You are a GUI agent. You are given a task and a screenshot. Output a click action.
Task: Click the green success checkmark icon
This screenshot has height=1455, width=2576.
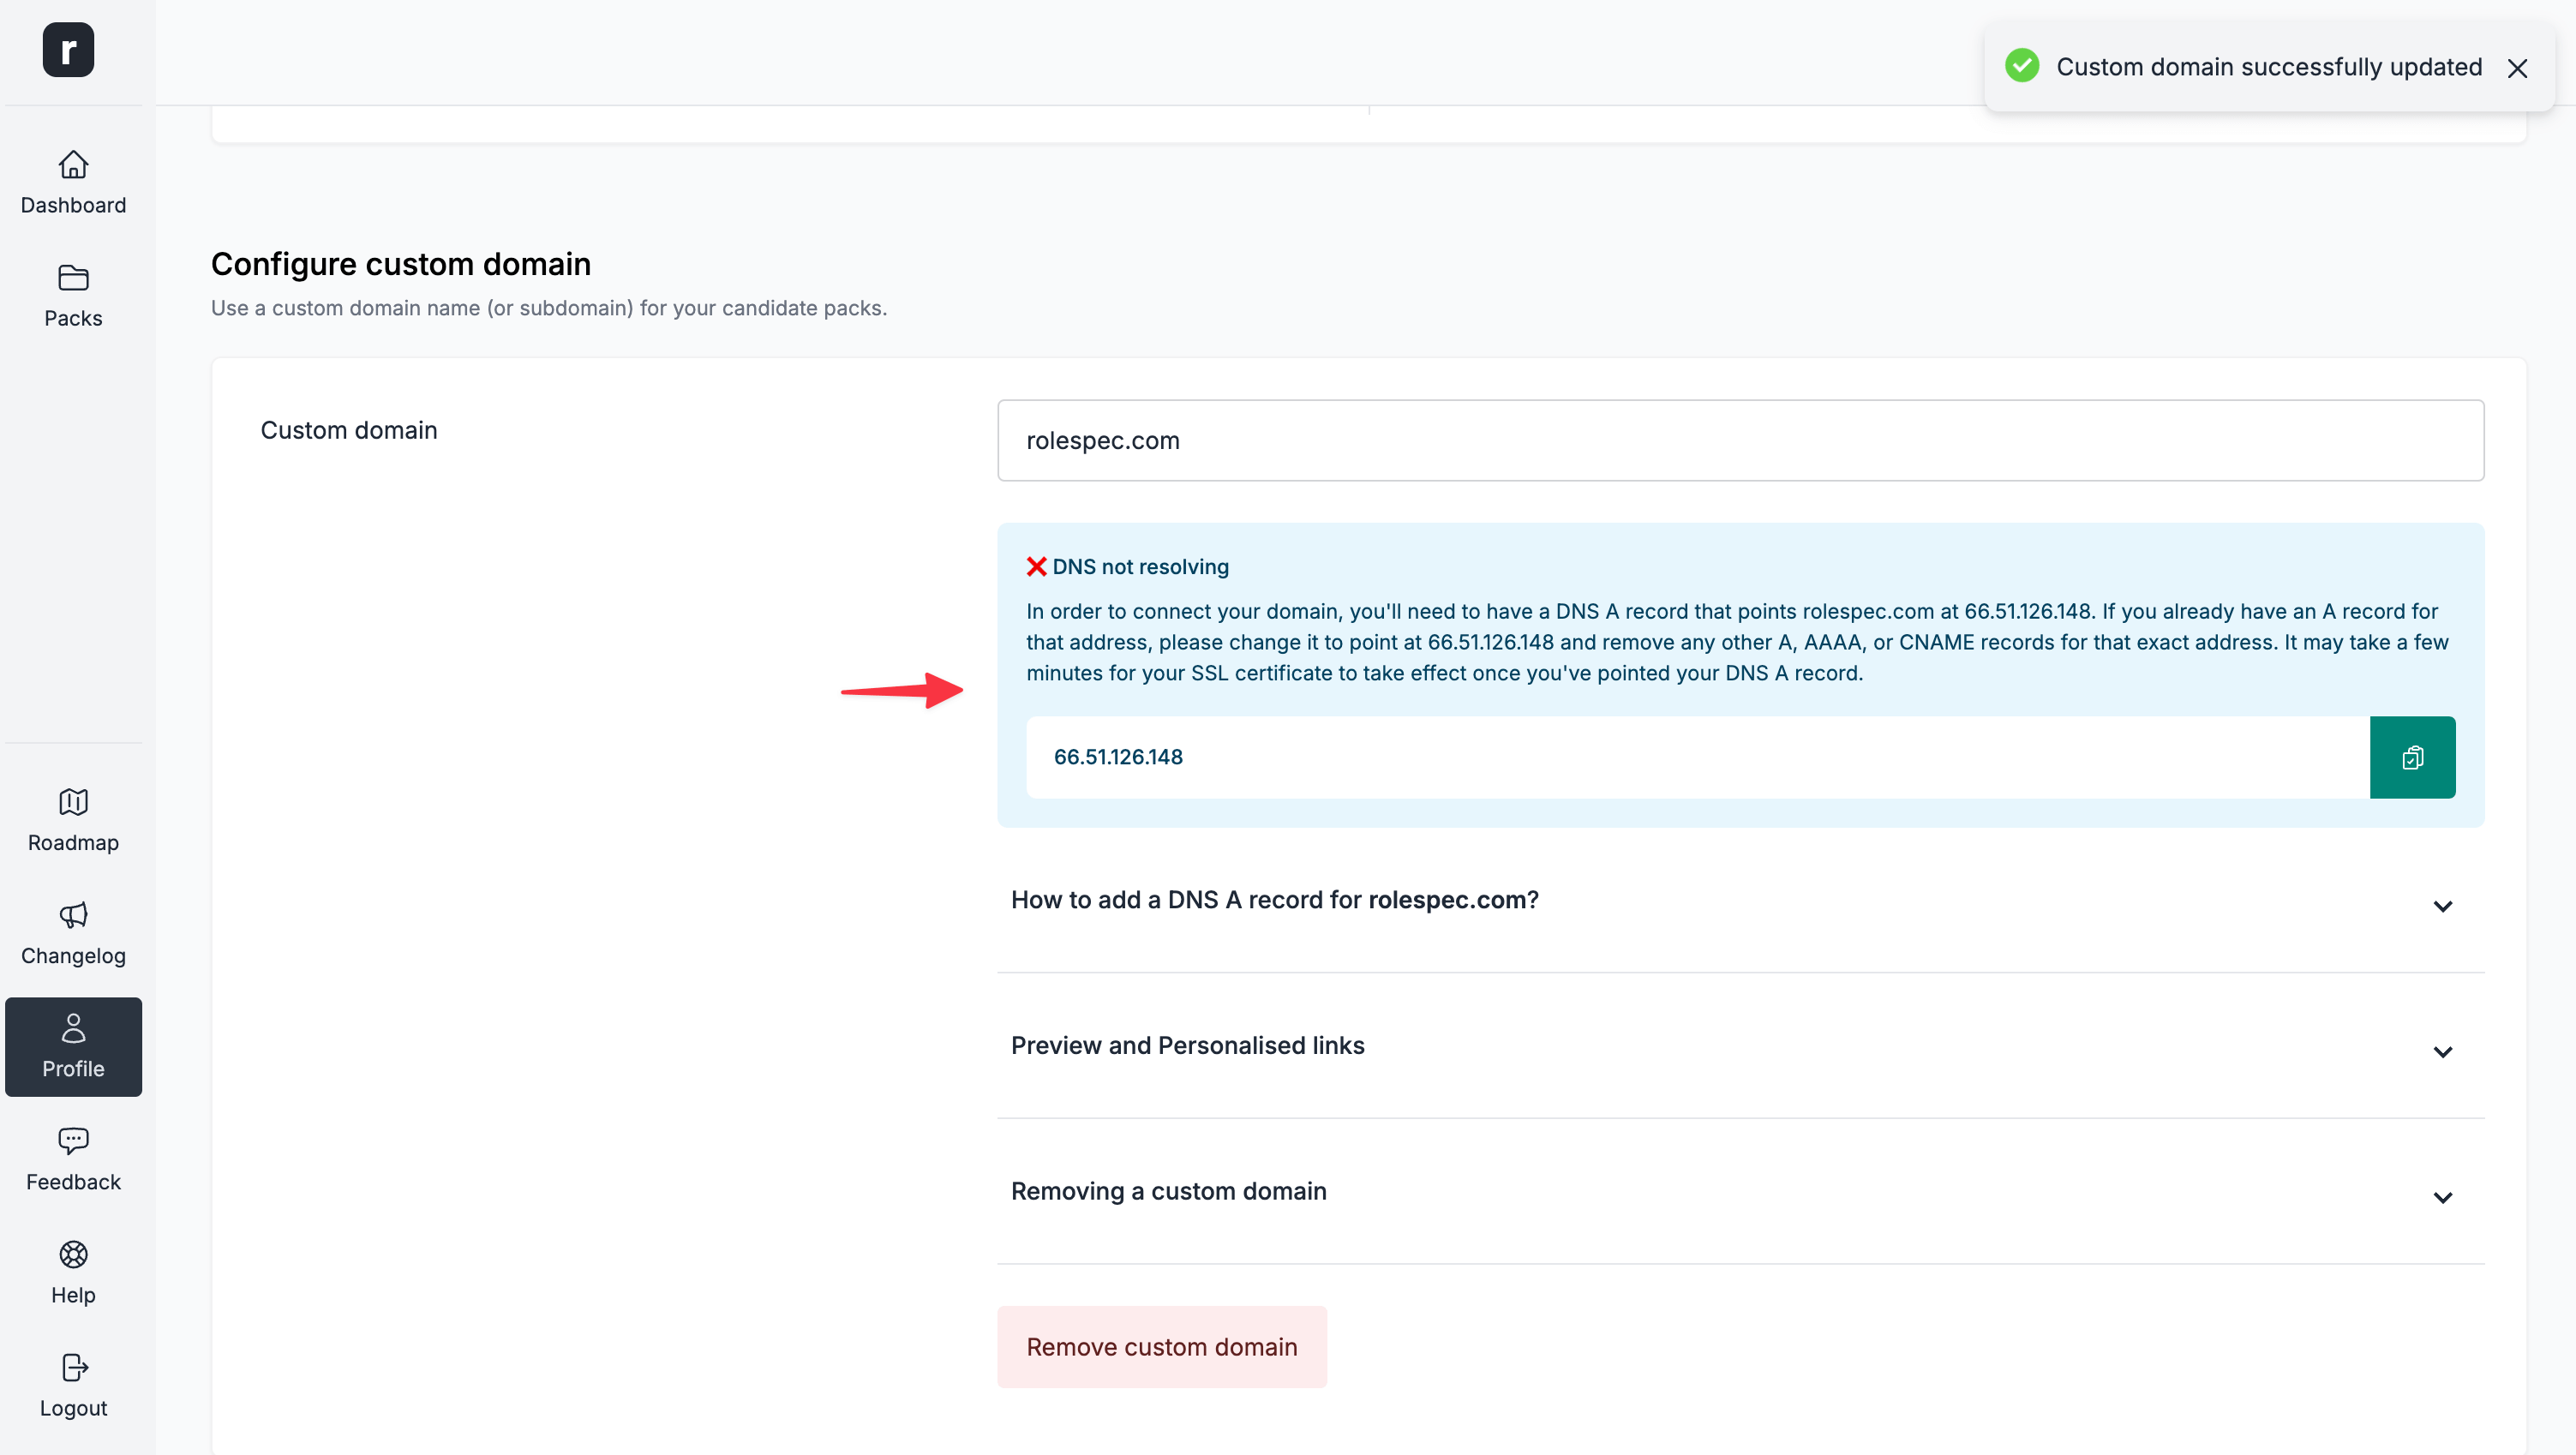2022,66
